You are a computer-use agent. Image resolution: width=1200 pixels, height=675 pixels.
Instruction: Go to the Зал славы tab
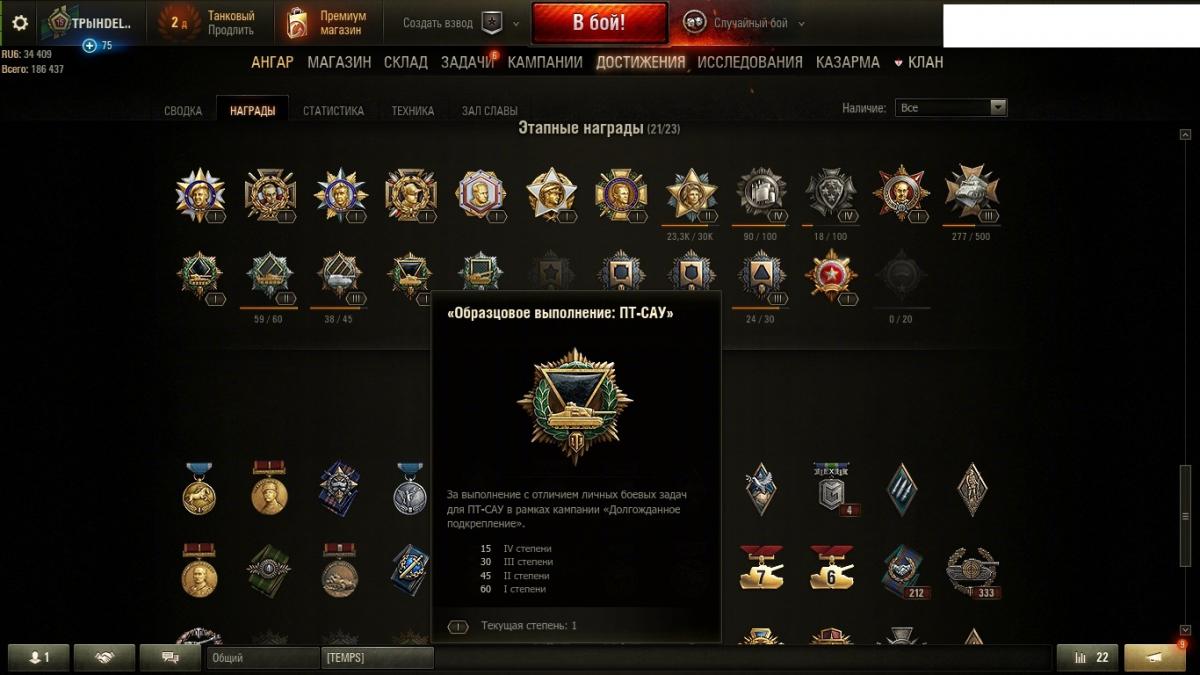coord(489,111)
